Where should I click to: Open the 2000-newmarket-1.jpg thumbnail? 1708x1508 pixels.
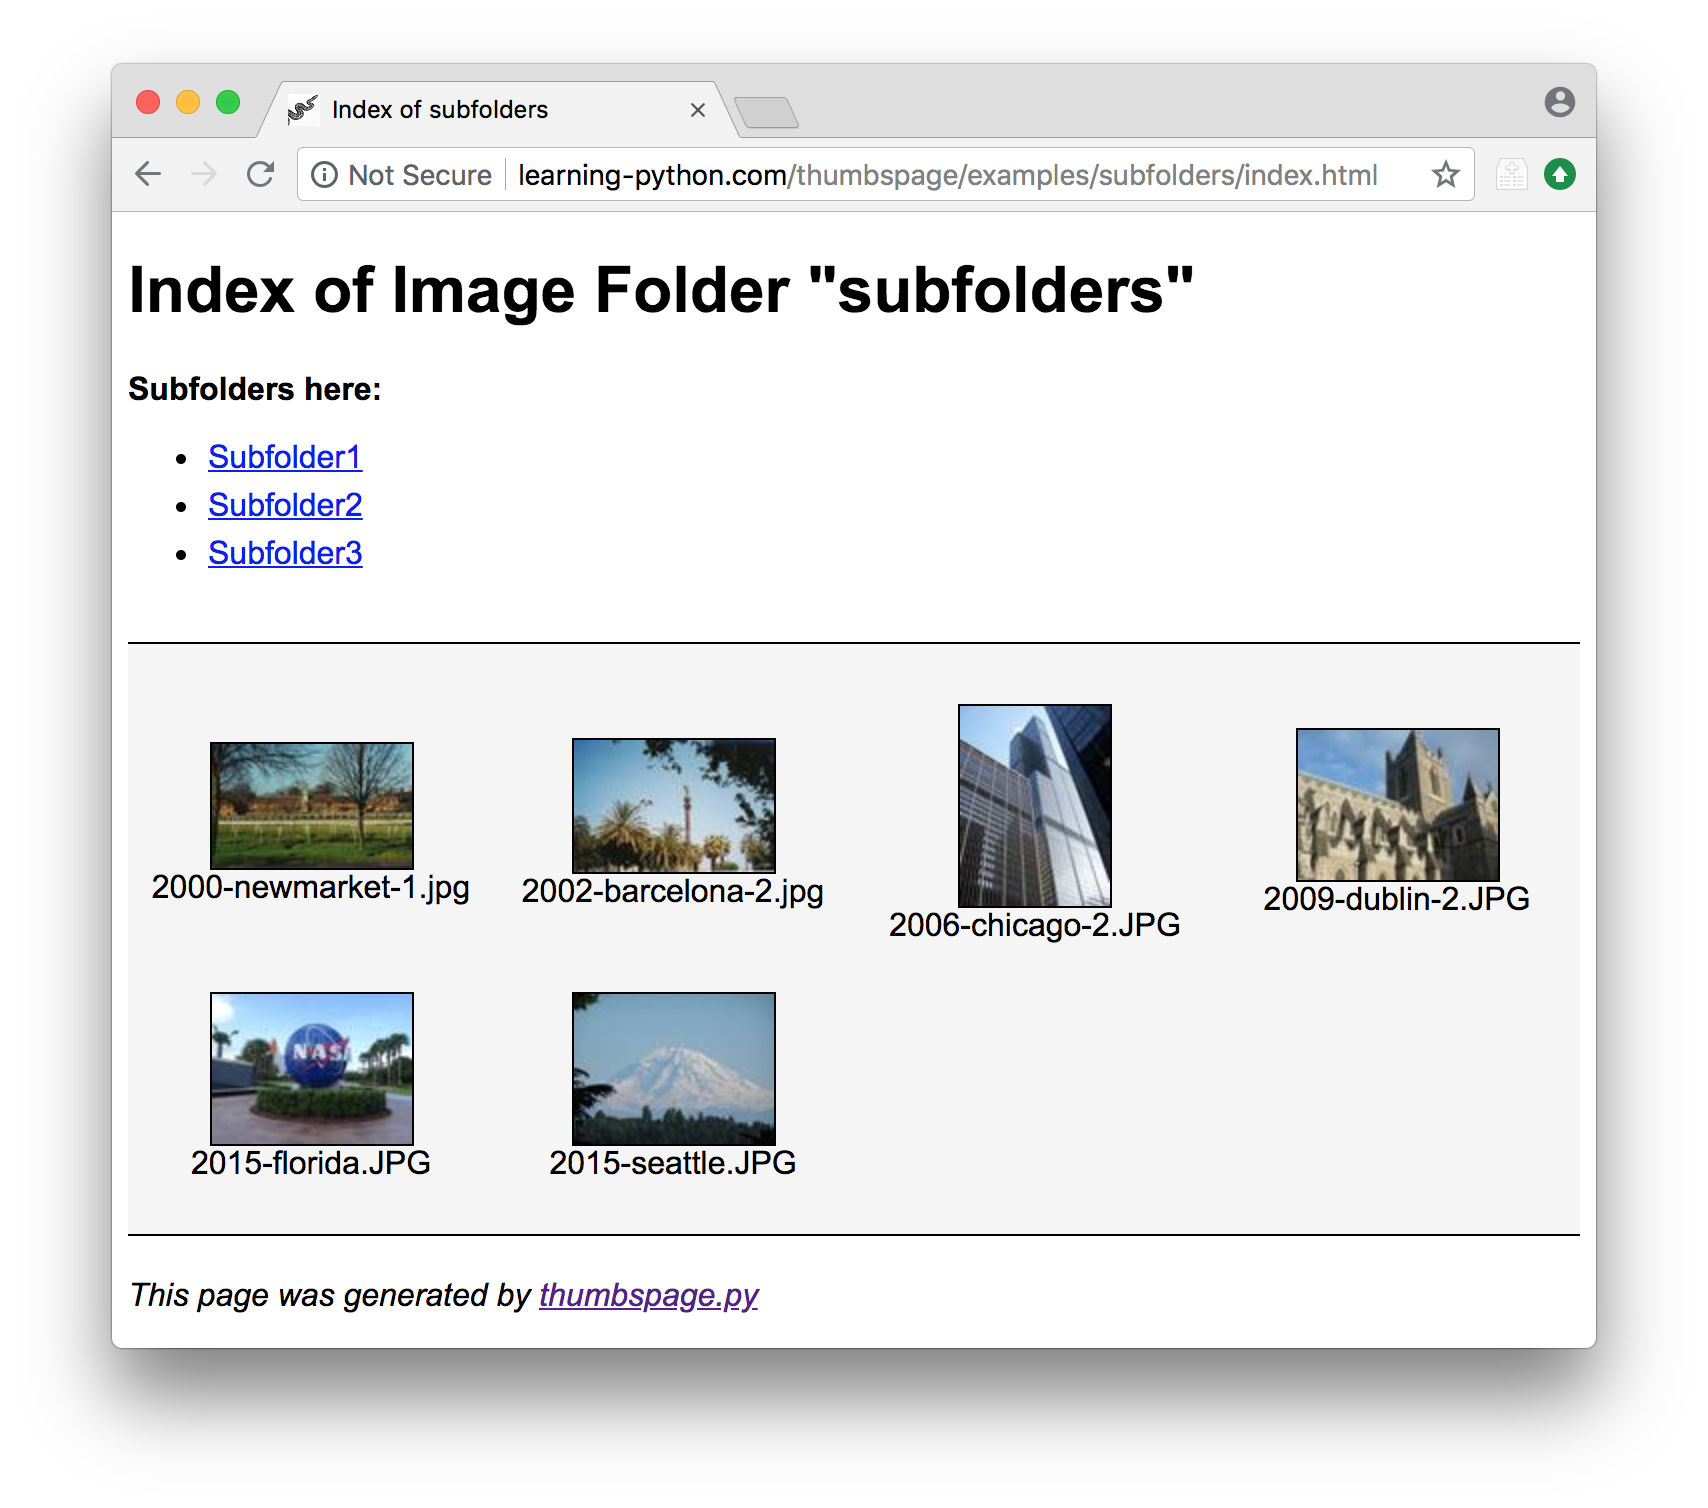click(x=312, y=805)
